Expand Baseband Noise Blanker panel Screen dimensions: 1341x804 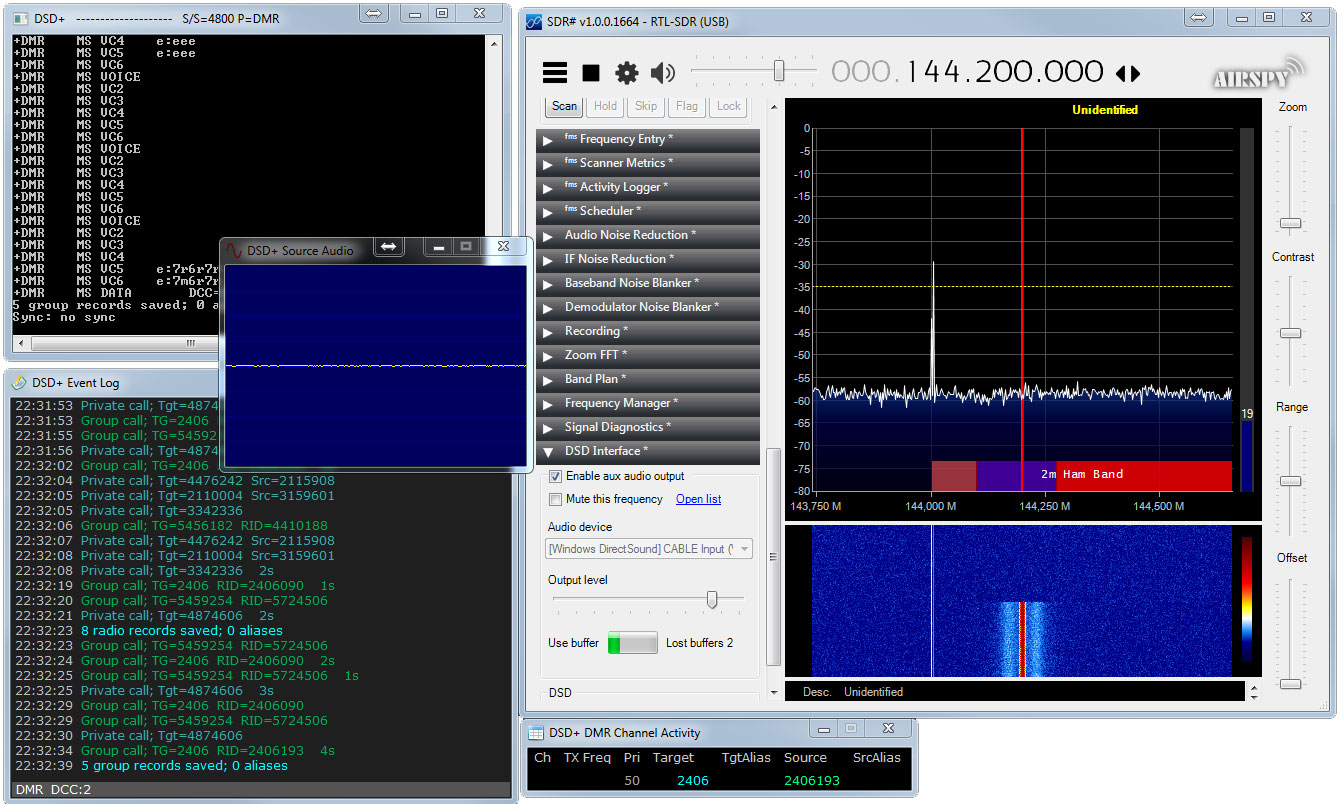(648, 283)
